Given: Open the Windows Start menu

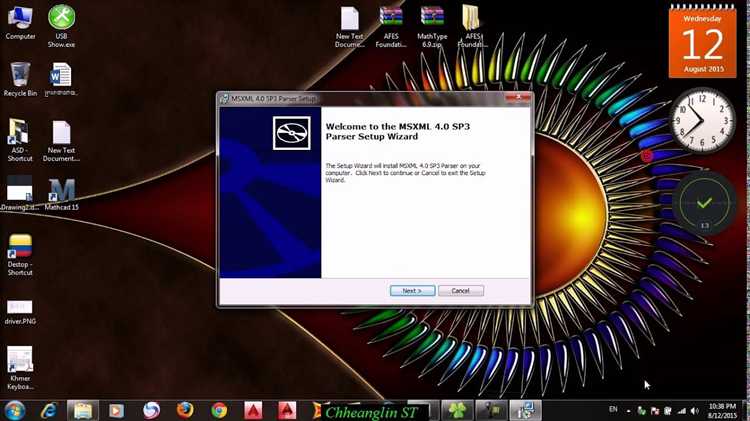Looking at the screenshot, I should pyautogui.click(x=14, y=410).
